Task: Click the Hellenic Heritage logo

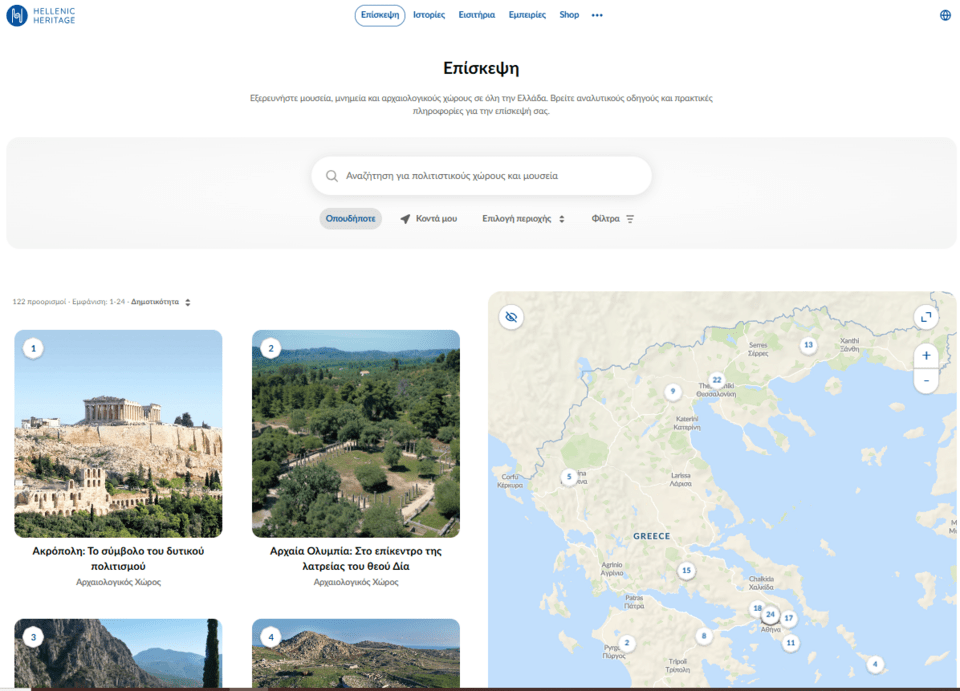Action: [x=40, y=15]
